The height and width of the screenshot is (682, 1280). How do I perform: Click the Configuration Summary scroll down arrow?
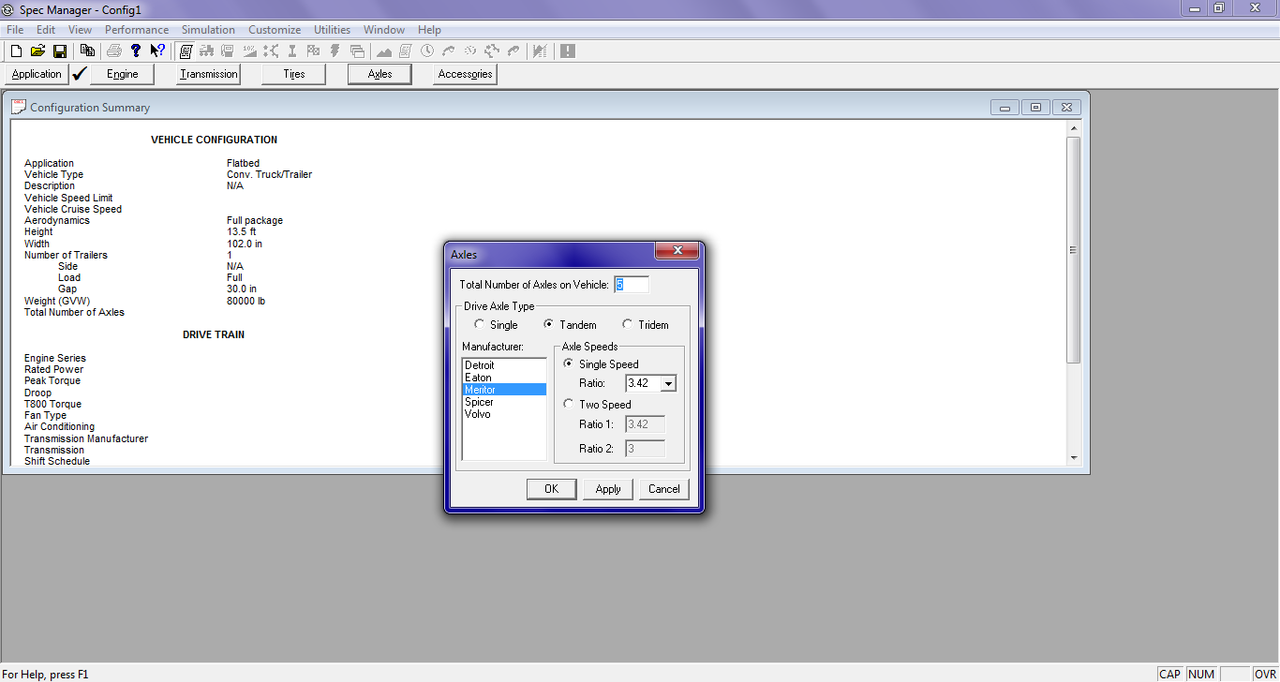point(1074,458)
